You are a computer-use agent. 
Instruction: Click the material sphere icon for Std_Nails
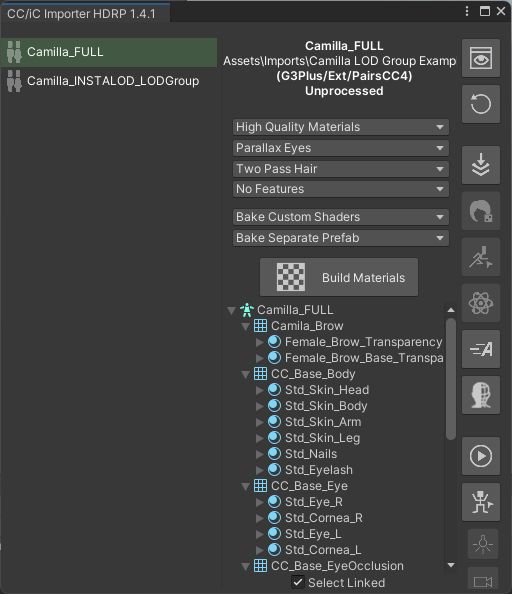(274, 453)
